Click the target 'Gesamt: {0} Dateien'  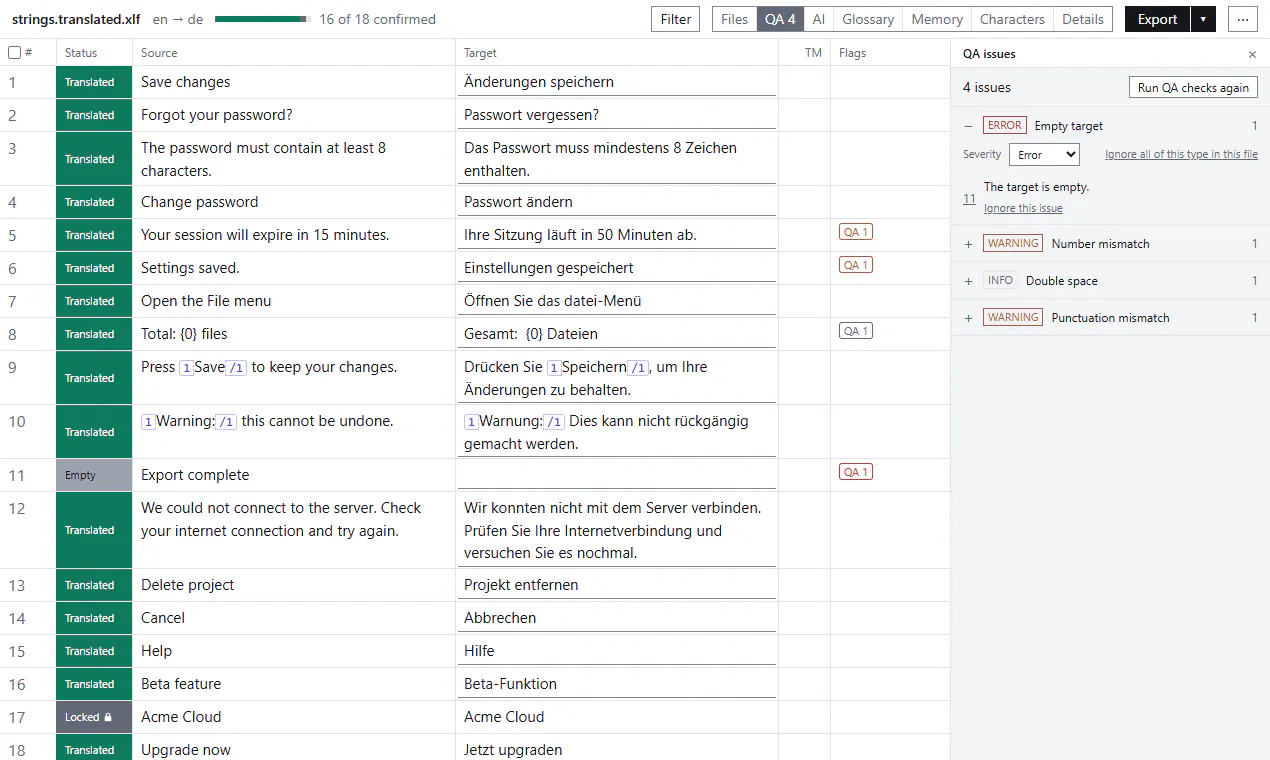click(617, 334)
